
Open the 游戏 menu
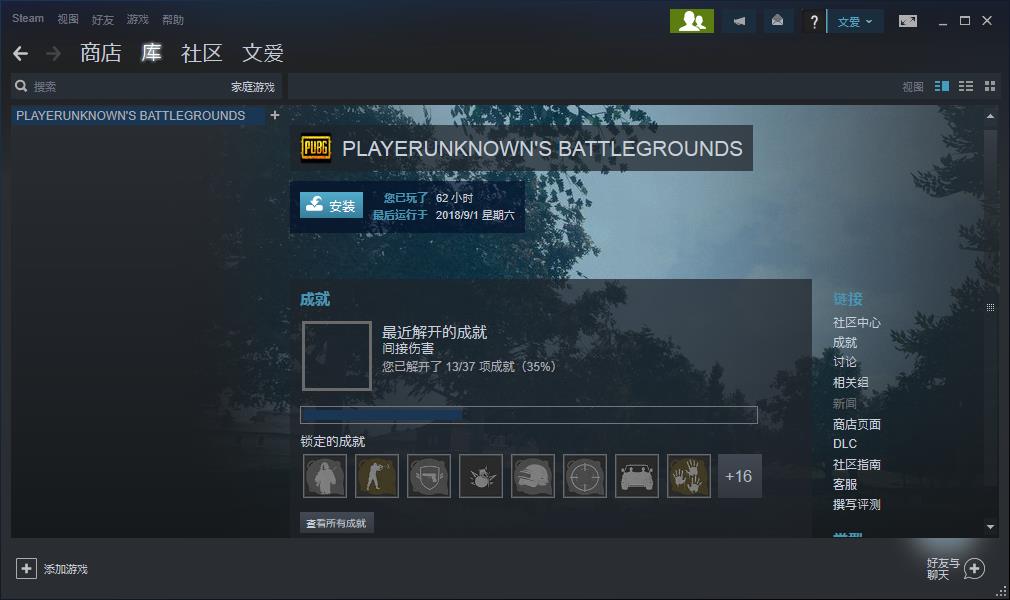pyautogui.click(x=138, y=19)
